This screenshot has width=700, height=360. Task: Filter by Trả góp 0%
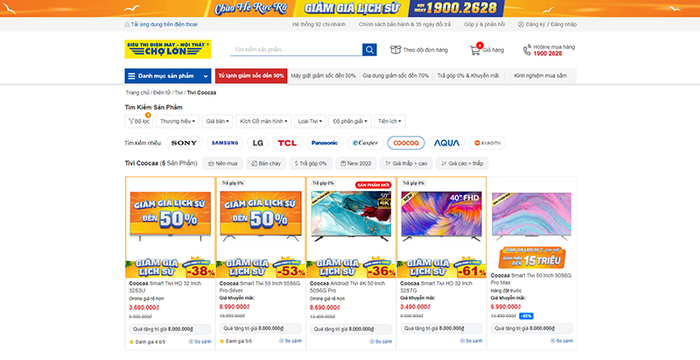coord(311,163)
